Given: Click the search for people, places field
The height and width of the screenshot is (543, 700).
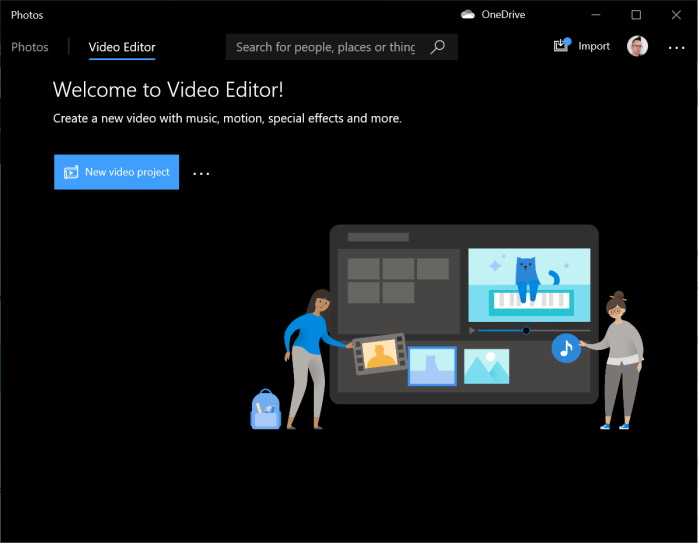Looking at the screenshot, I should pos(325,47).
